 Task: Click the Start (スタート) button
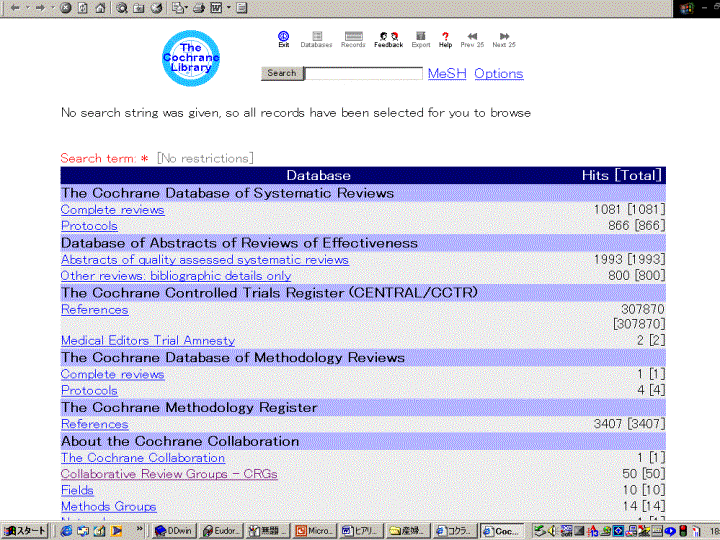click(25, 531)
